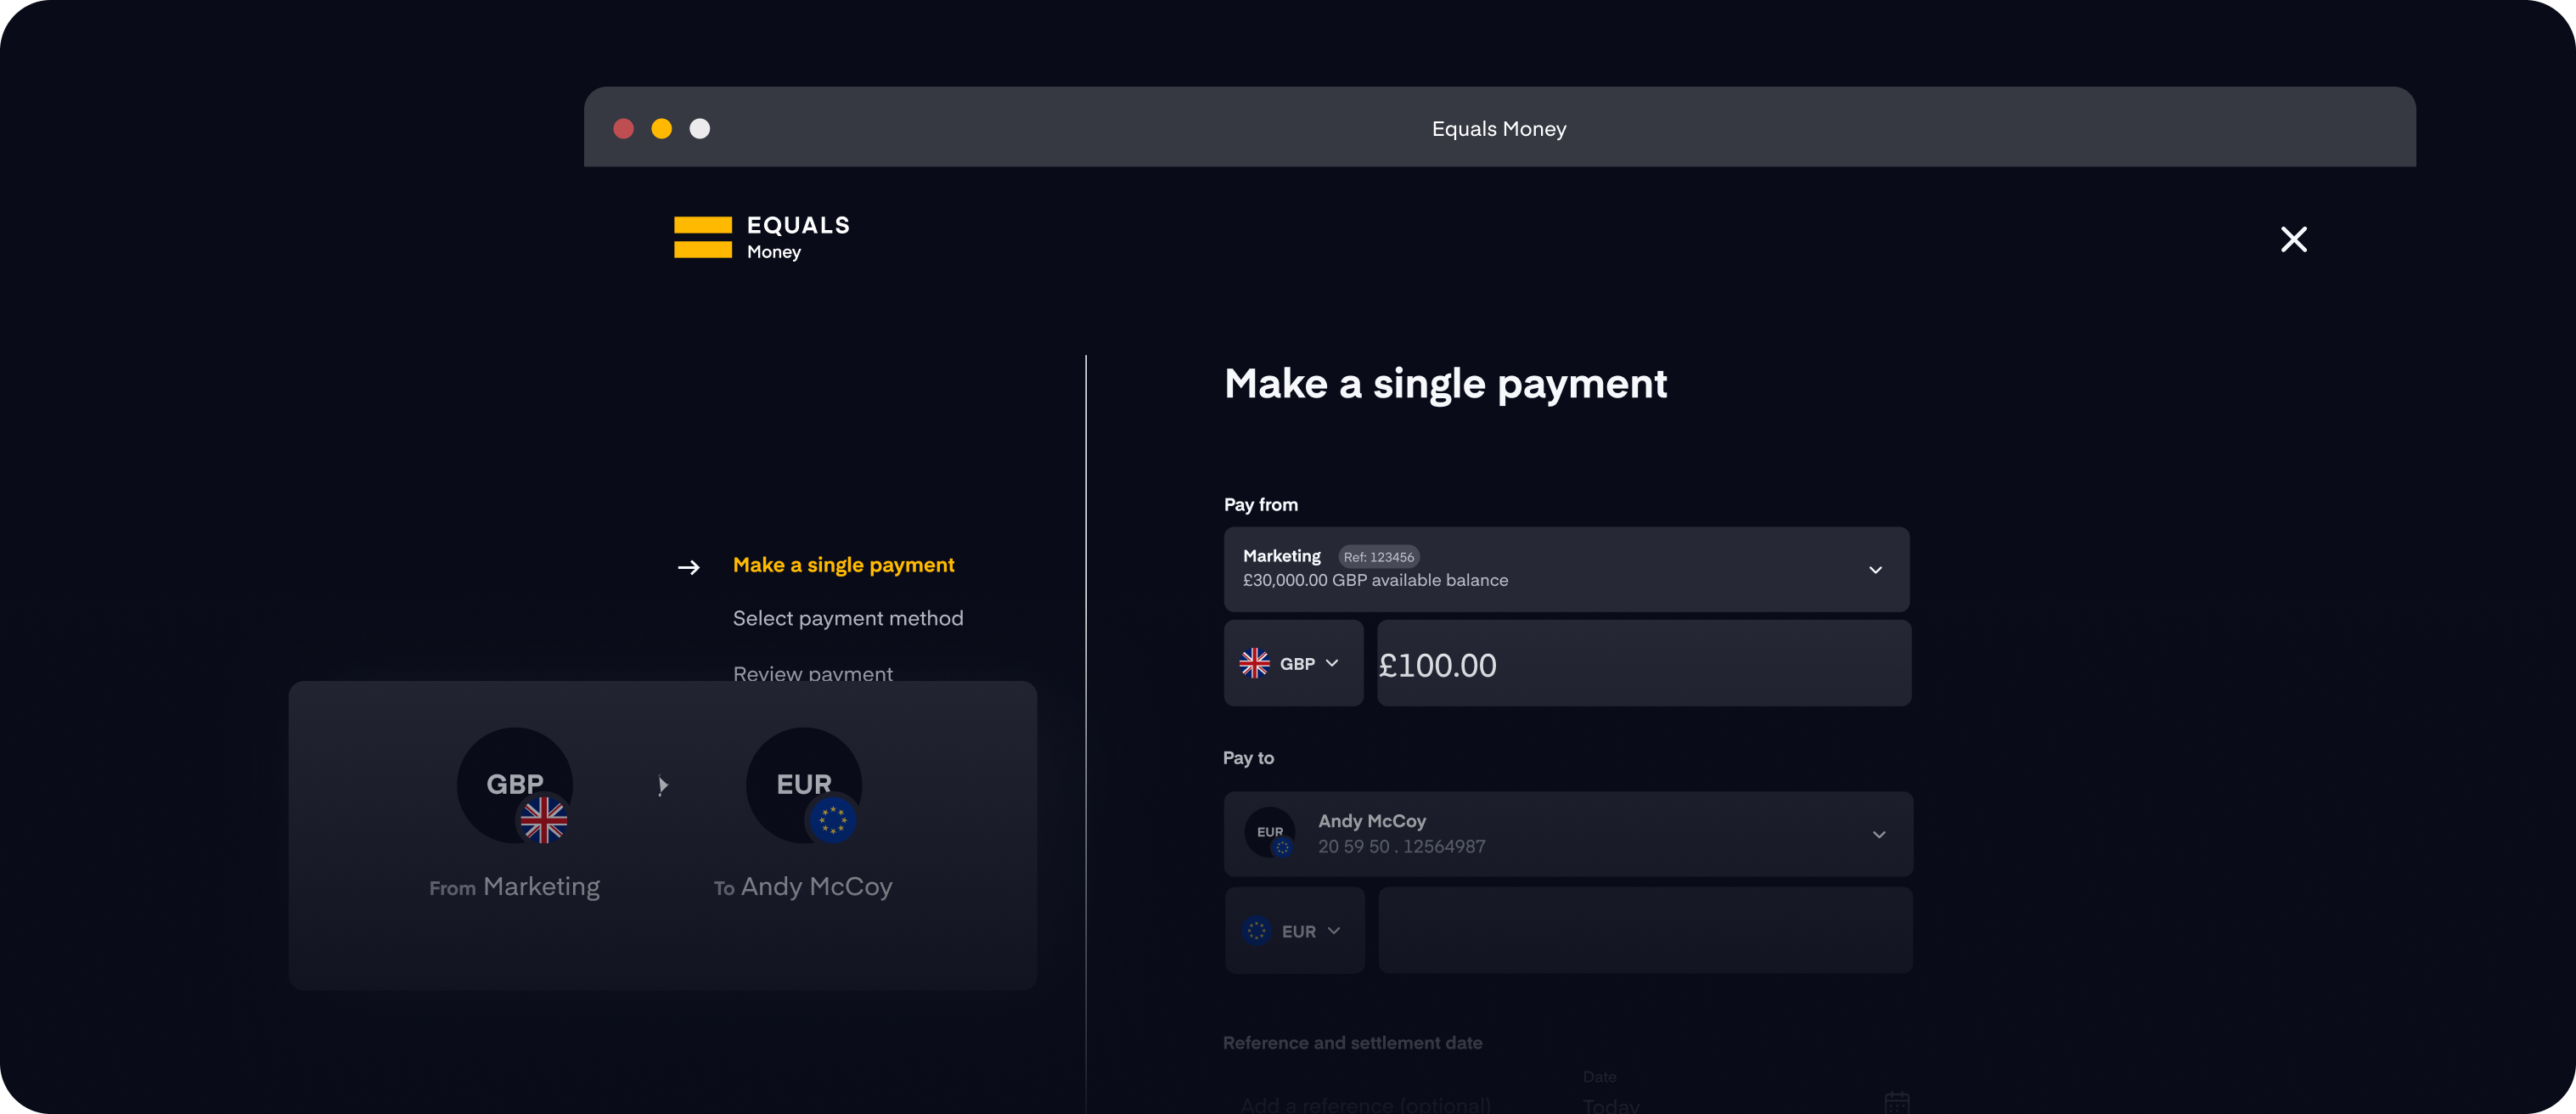Click the EUR circle icon above To Andy McCoy

pos(804,785)
